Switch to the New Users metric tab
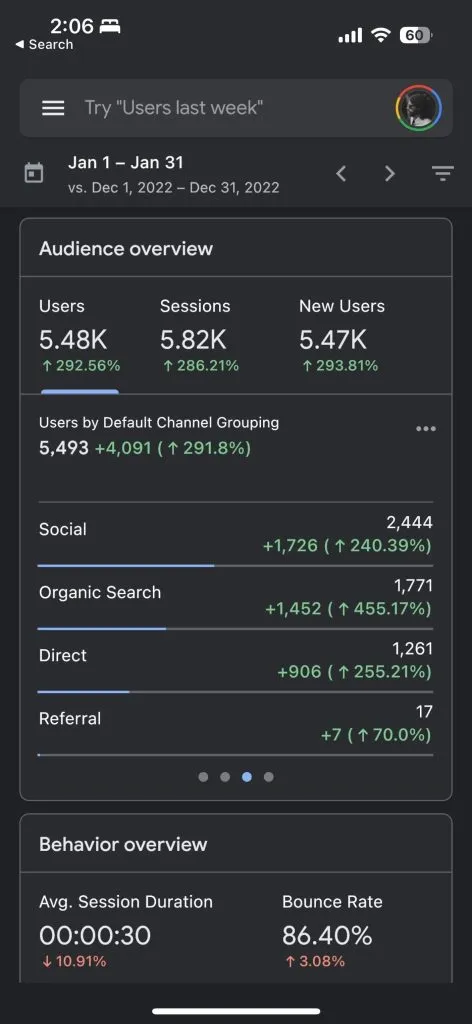The height and width of the screenshot is (1024, 472). pyautogui.click(x=341, y=336)
